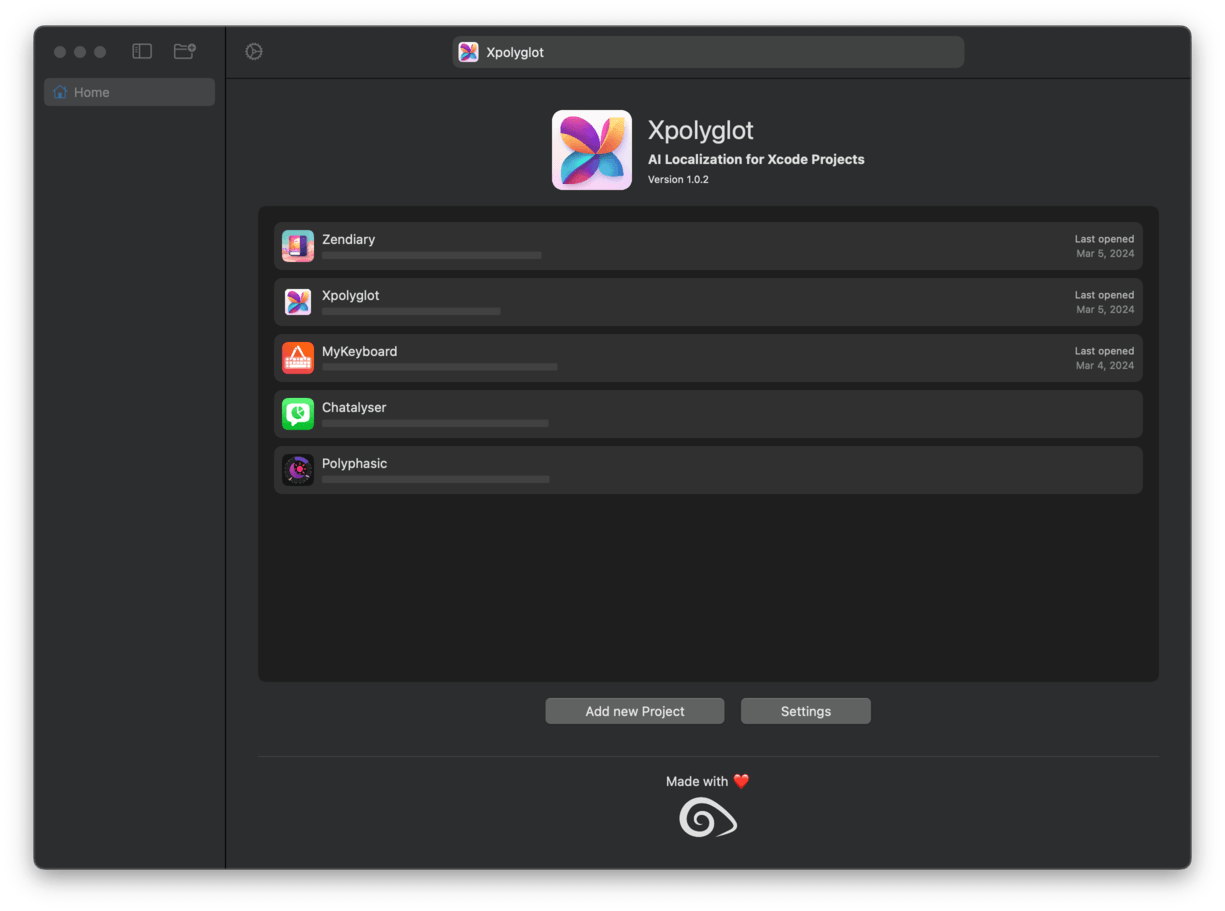
Task: Click the spiral developer logo
Action: point(708,819)
